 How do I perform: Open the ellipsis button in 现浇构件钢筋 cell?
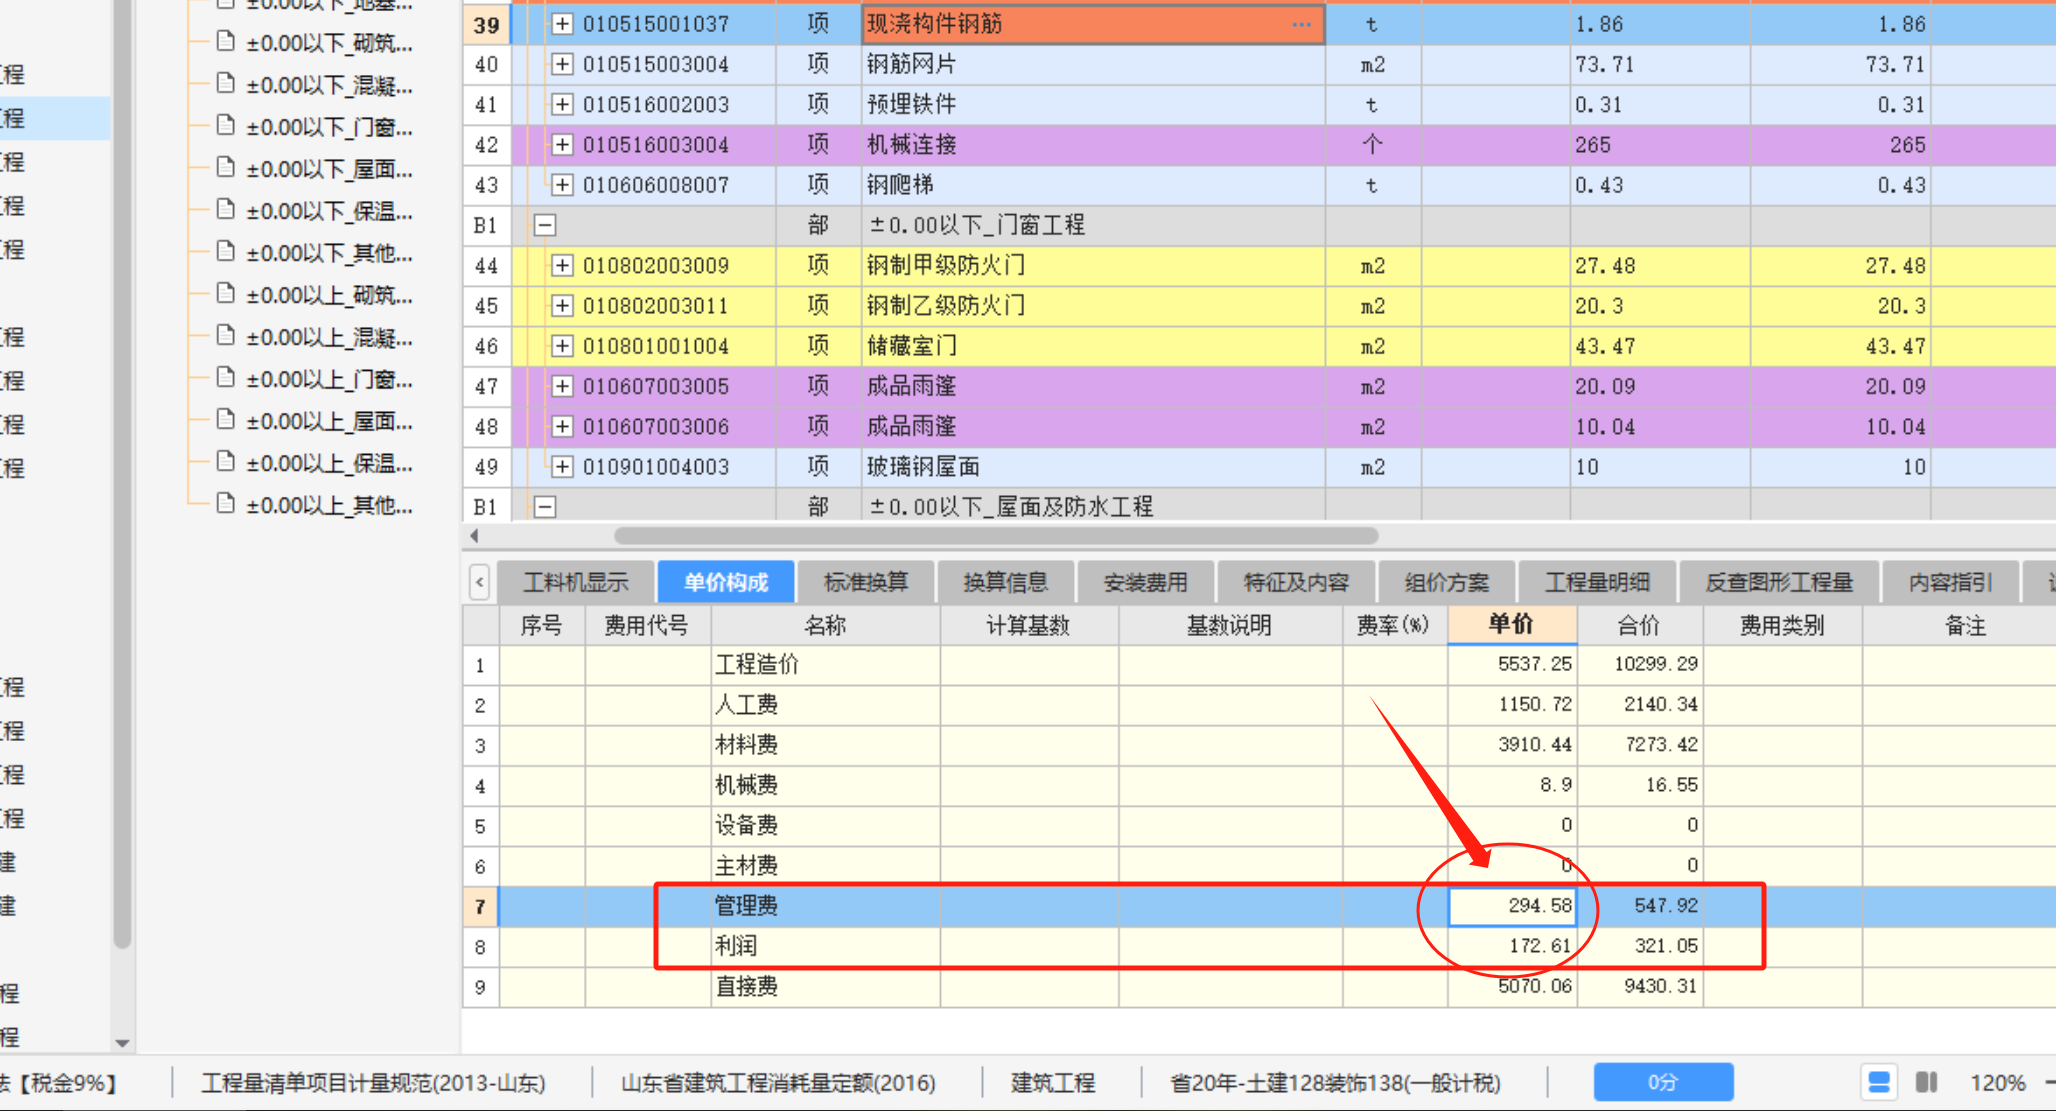point(1301,24)
